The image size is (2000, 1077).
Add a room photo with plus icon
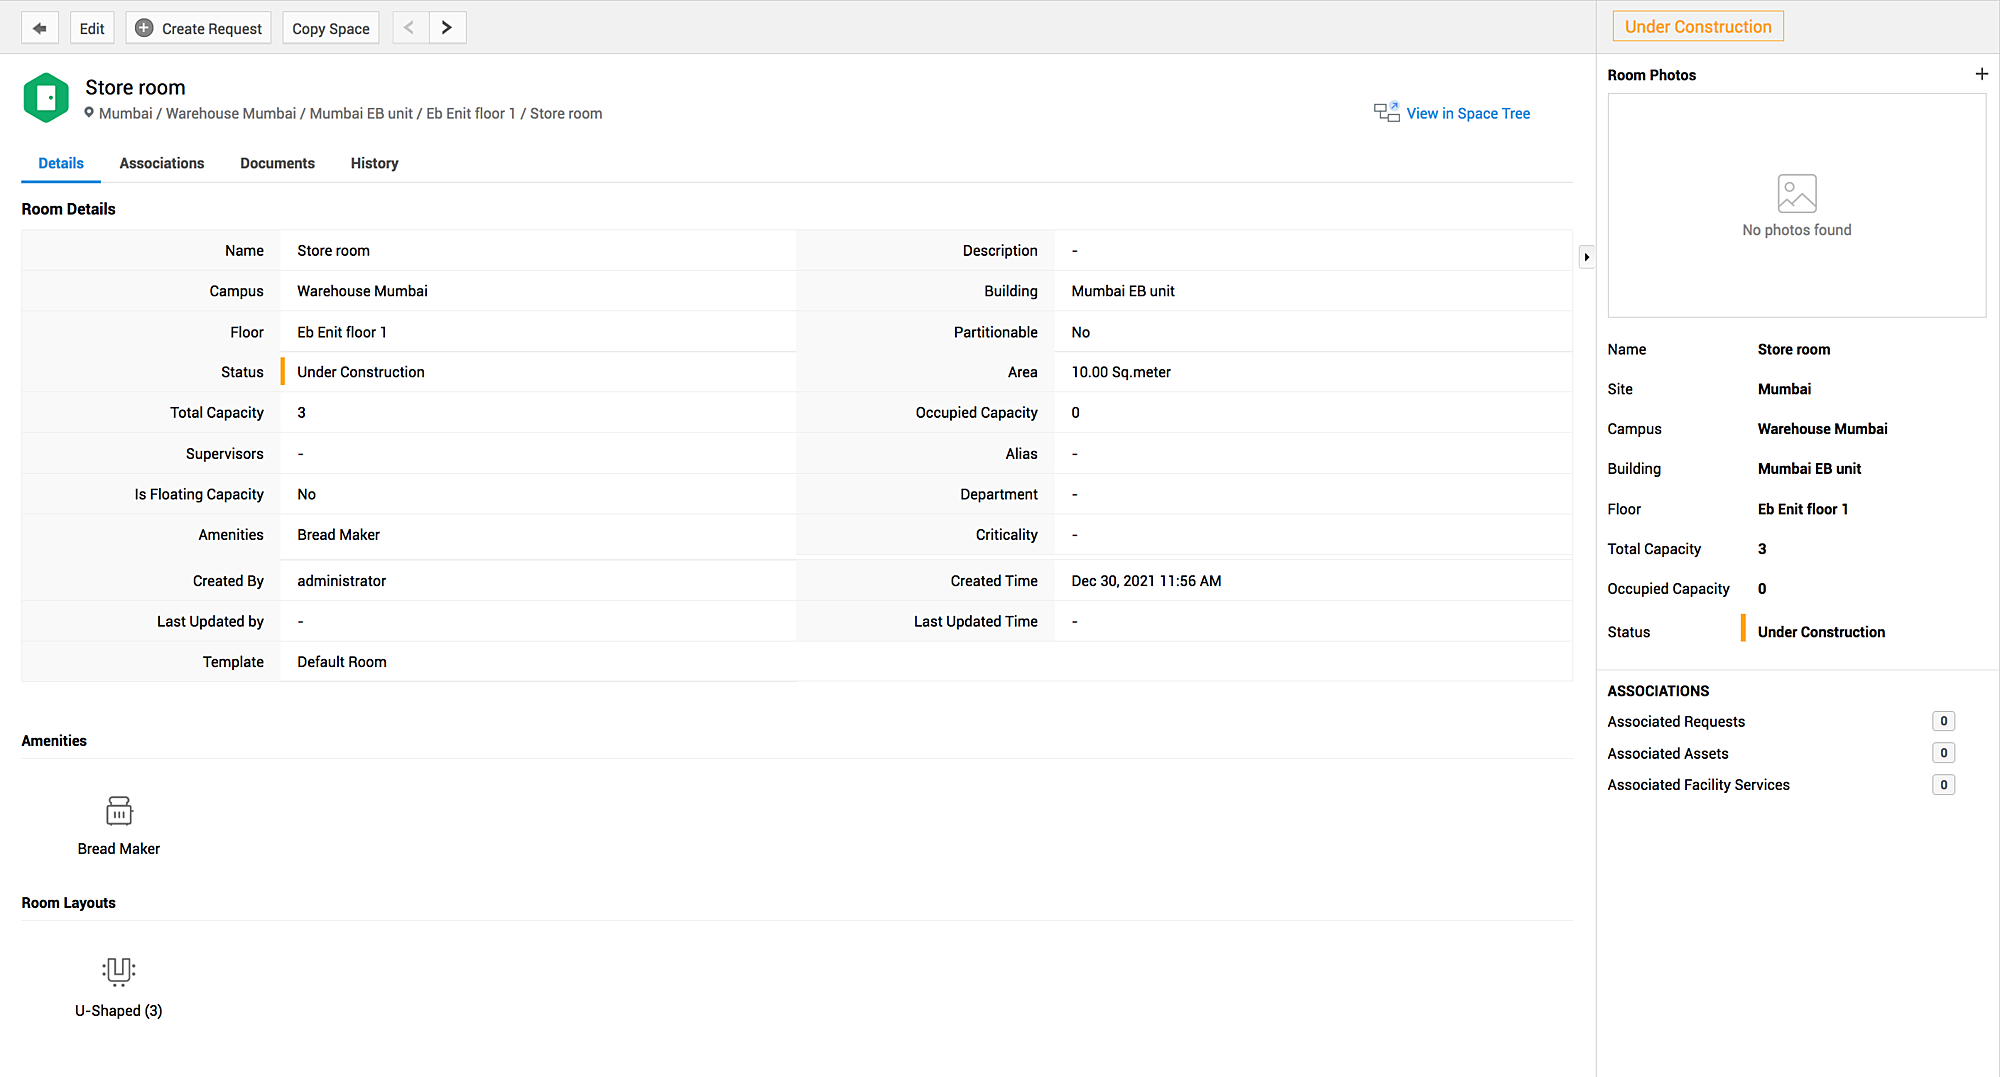click(1981, 74)
